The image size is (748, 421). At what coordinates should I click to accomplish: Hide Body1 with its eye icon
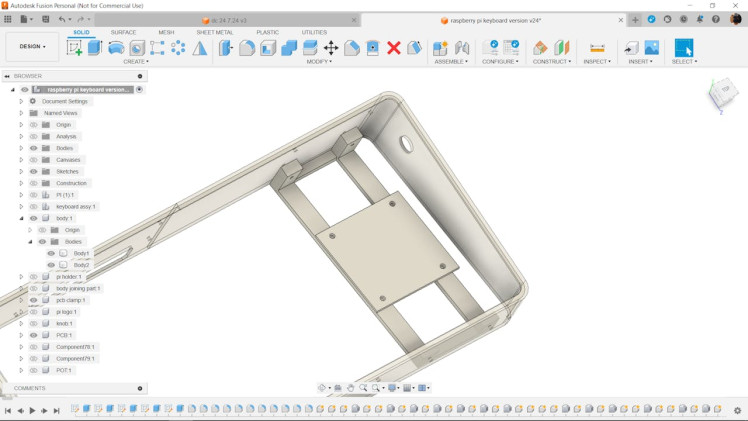51,253
